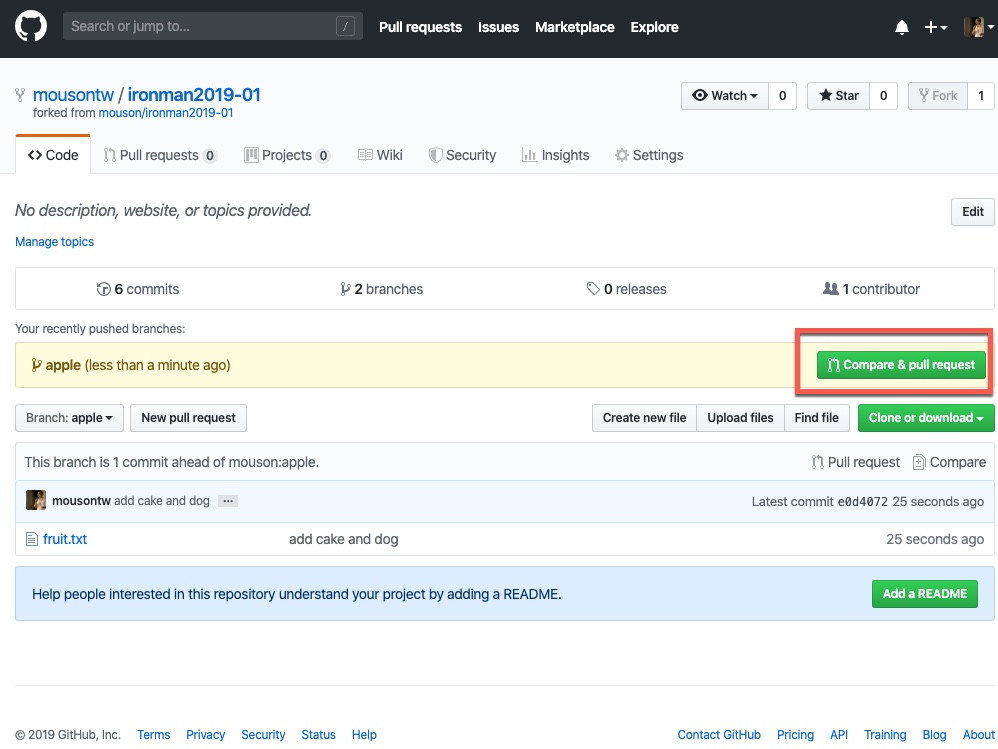Screen dimensions: 998x749
Task: Open the Privacy footer link
Action: pyautogui.click(x=206, y=734)
